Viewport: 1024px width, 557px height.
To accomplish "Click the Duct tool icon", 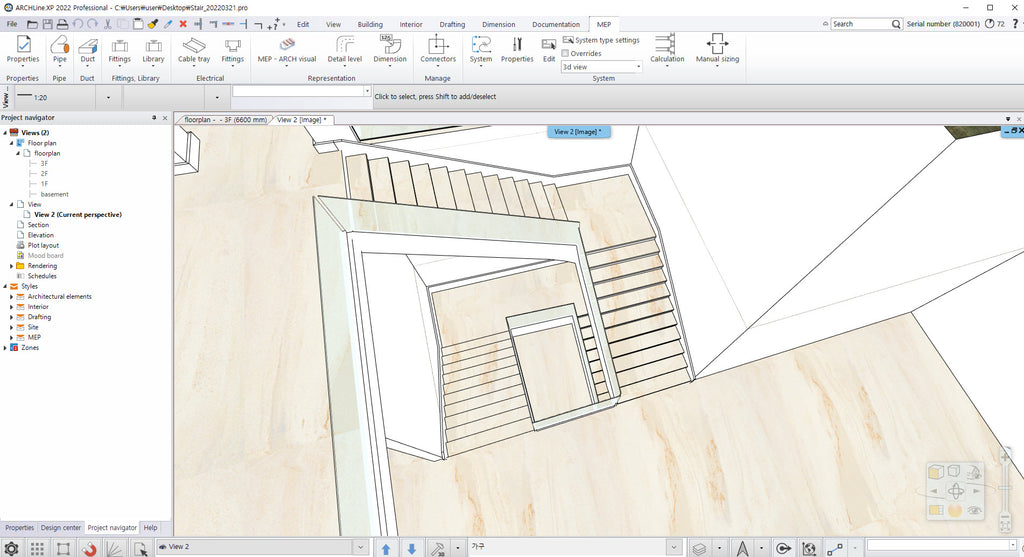I will pos(88,46).
